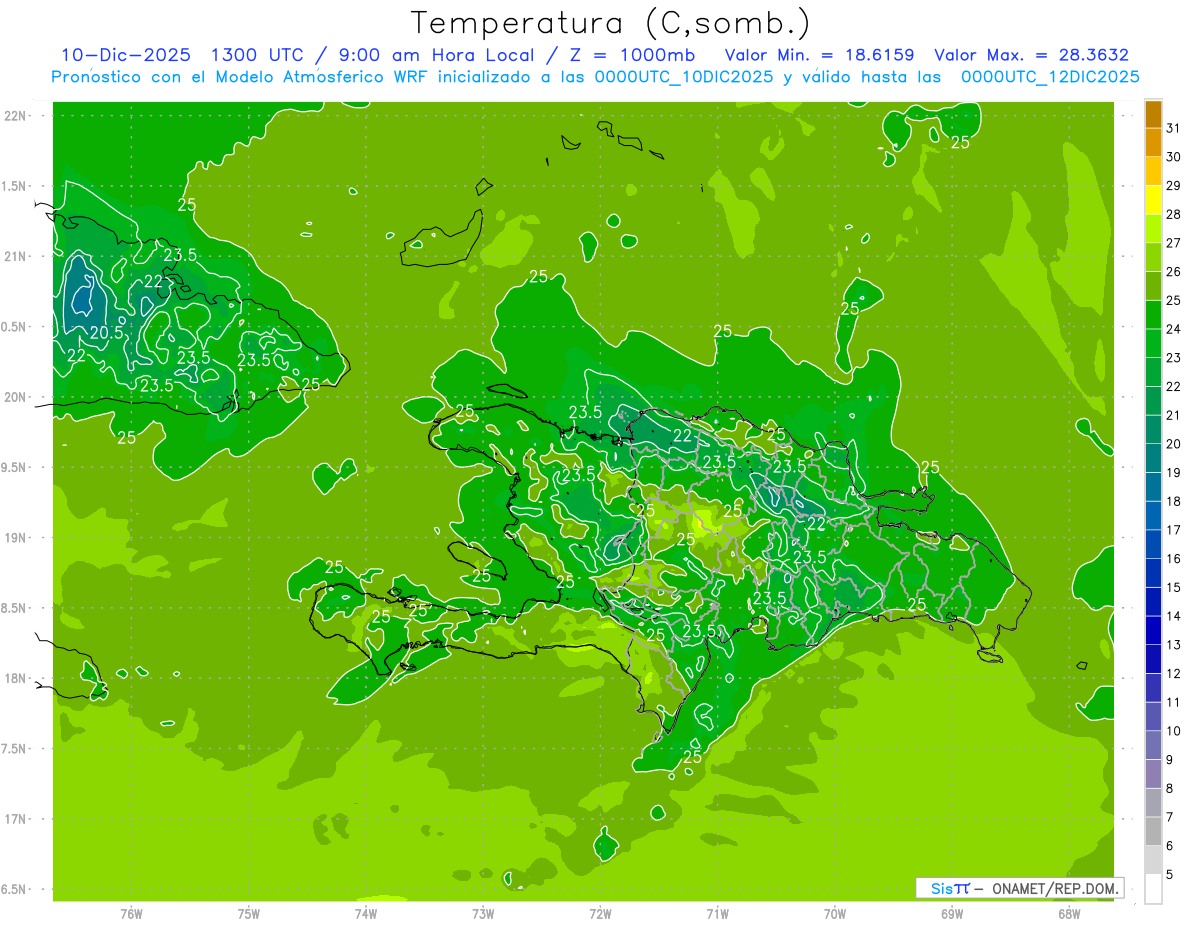Click the "28" value on color scale

(1174, 214)
